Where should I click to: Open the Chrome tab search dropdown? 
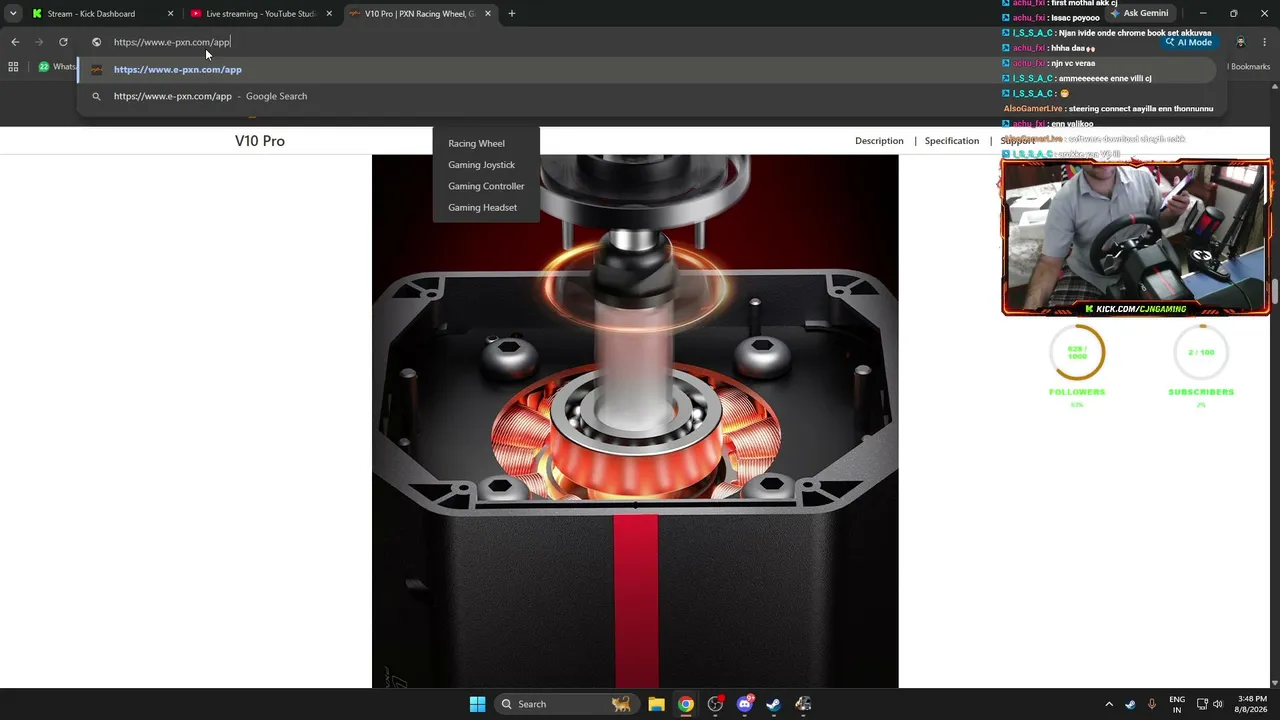point(12,14)
